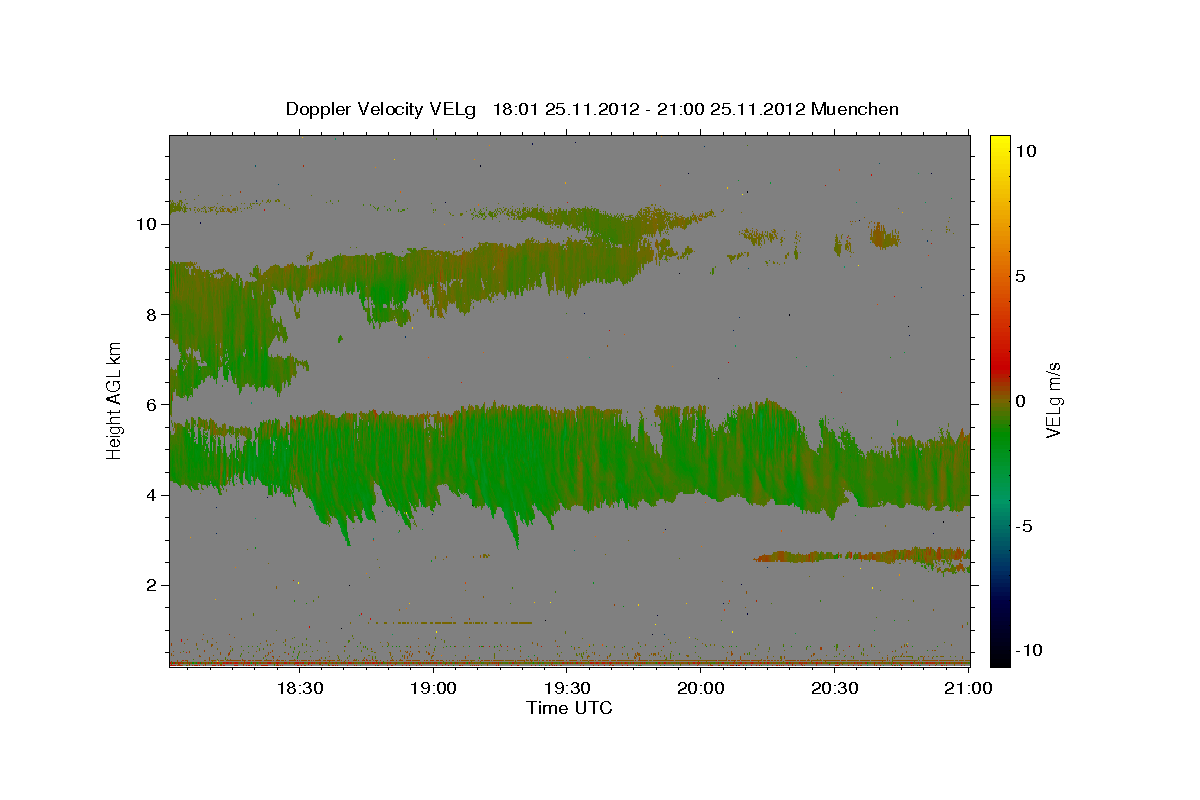Click the 'Time UTC' axis label

(569, 708)
